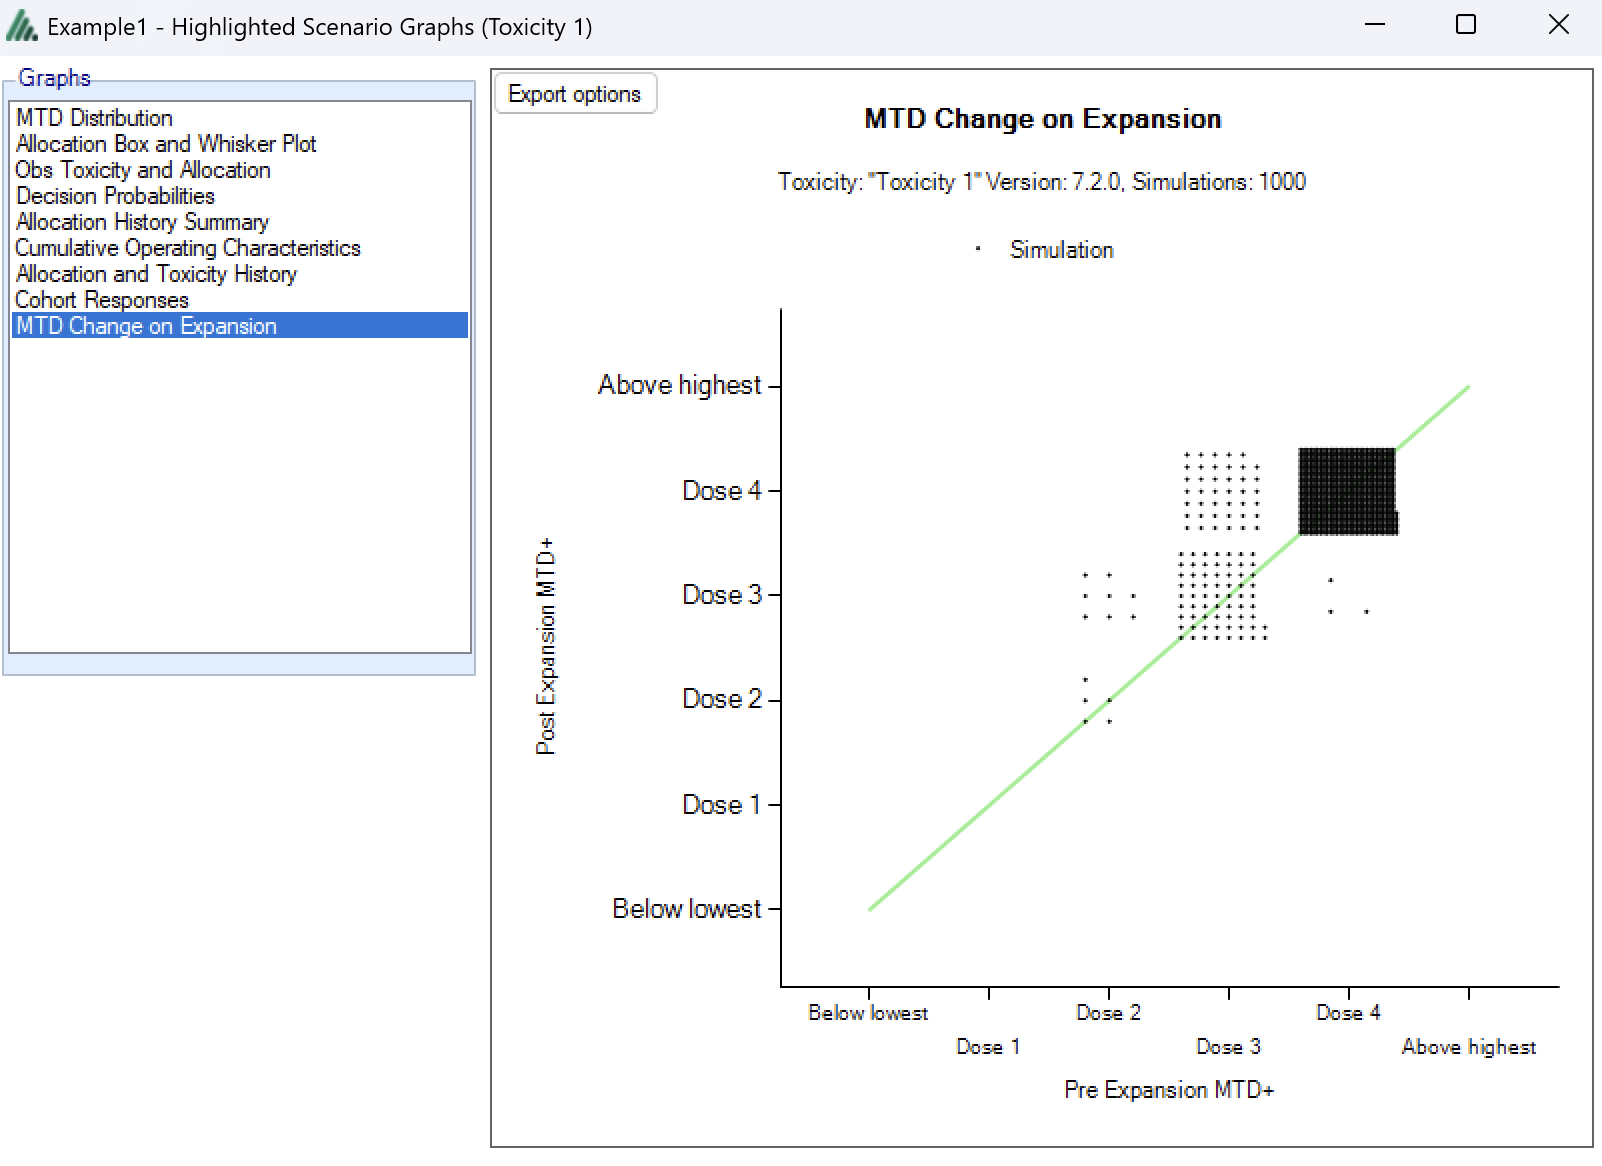Click the Export options button
1602x1166 pixels.
[575, 94]
